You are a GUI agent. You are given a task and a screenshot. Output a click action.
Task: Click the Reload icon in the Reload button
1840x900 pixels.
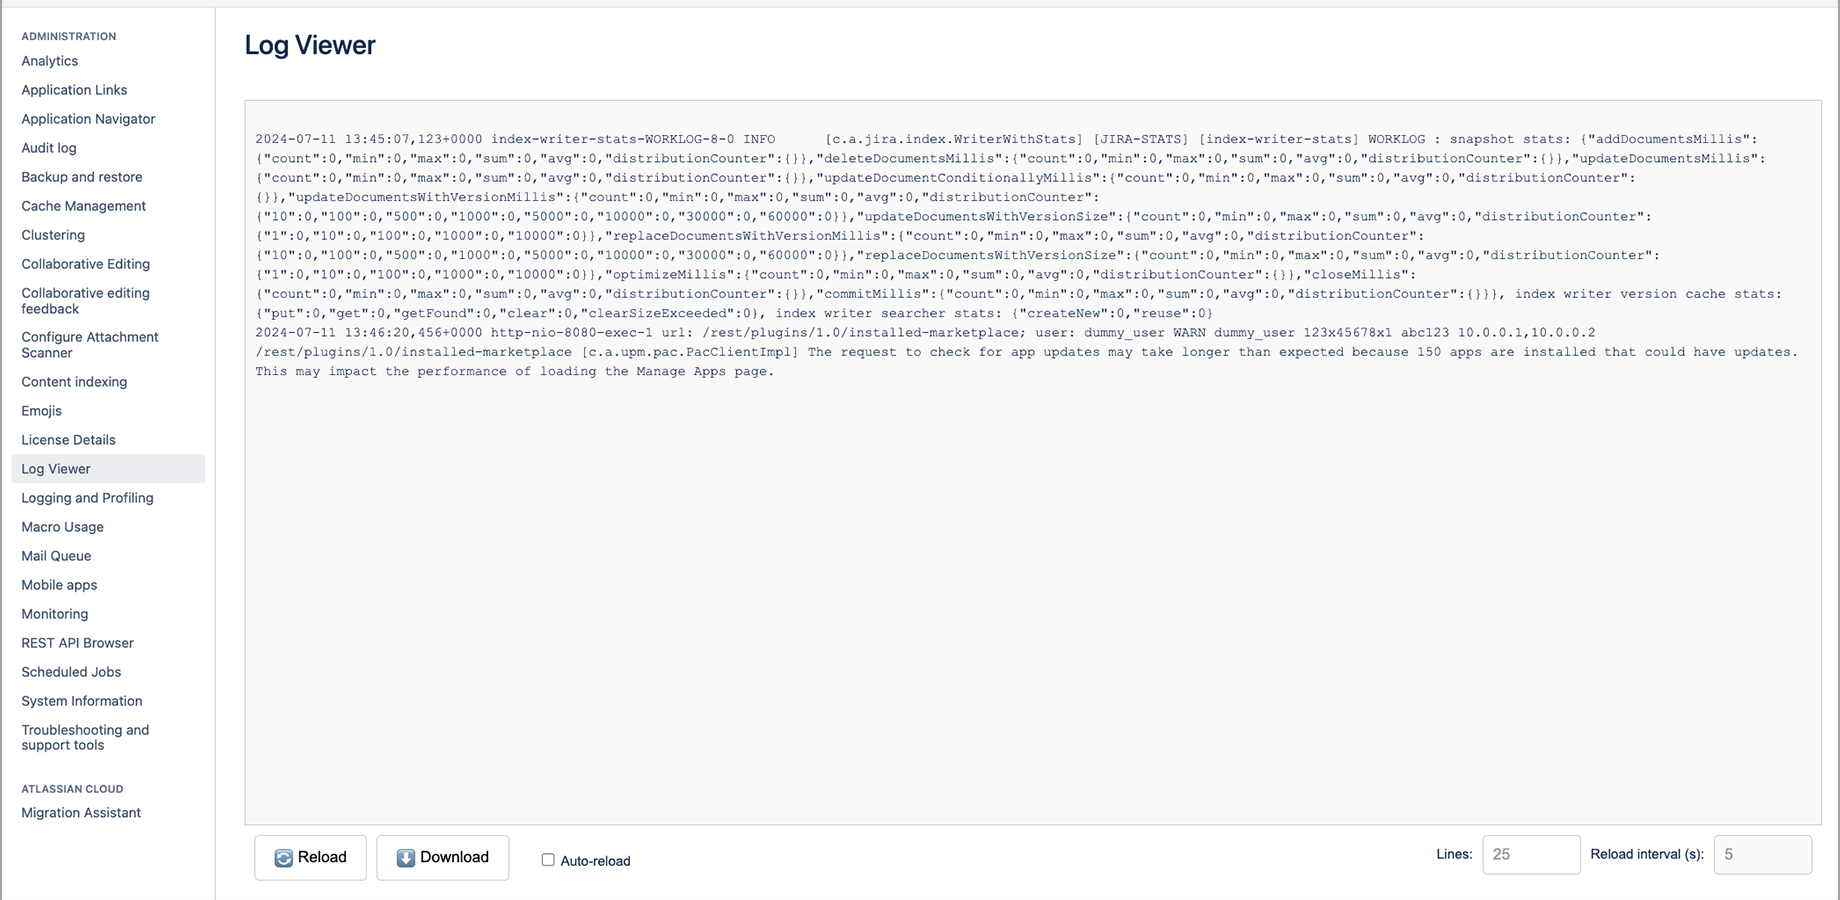(284, 858)
